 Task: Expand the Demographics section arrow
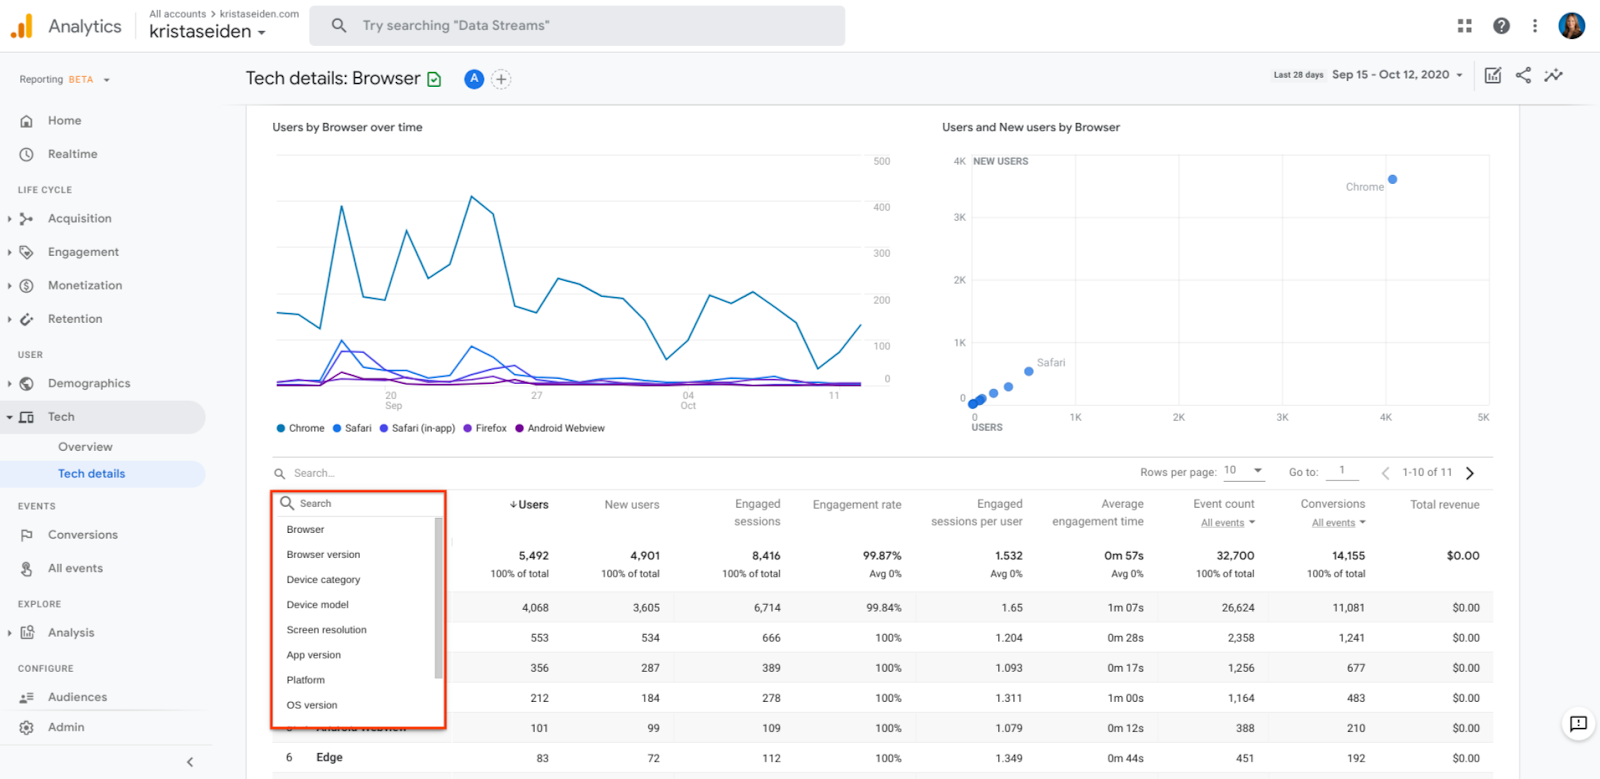[9, 384]
